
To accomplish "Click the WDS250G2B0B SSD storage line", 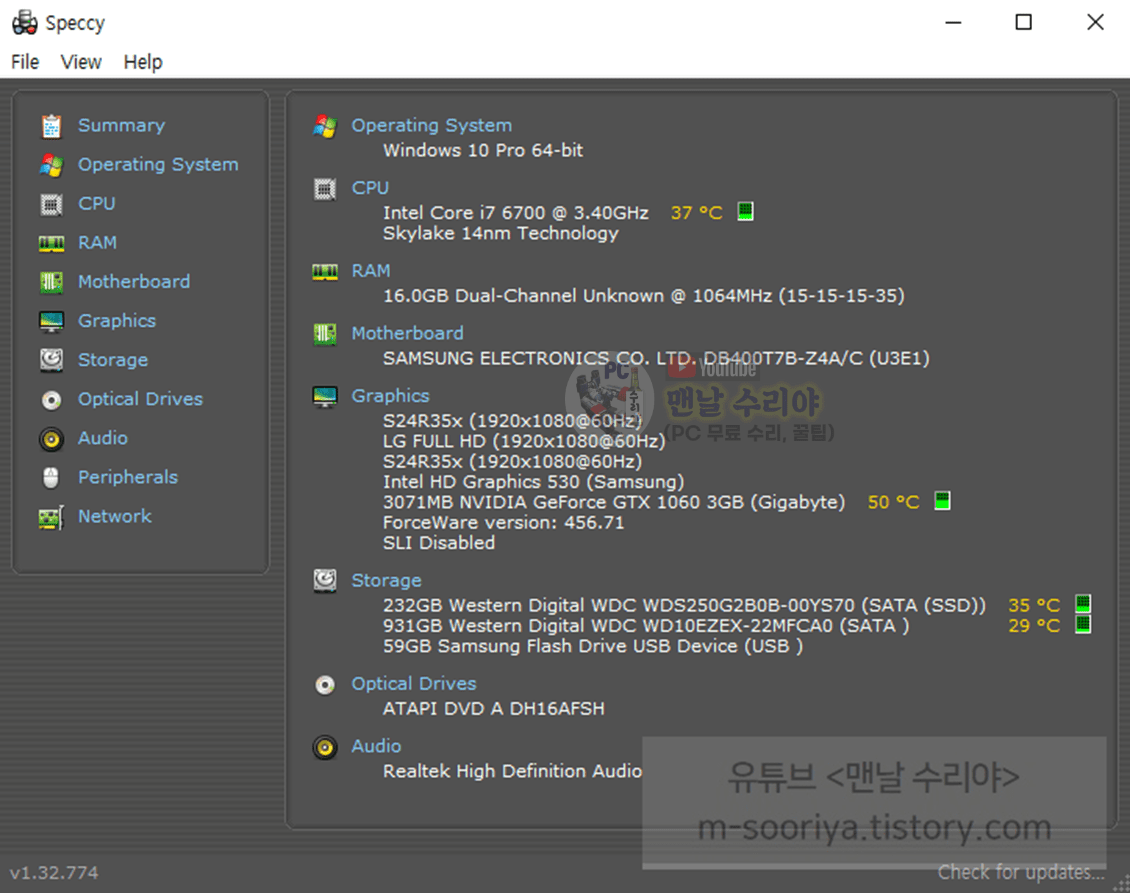I will [685, 605].
